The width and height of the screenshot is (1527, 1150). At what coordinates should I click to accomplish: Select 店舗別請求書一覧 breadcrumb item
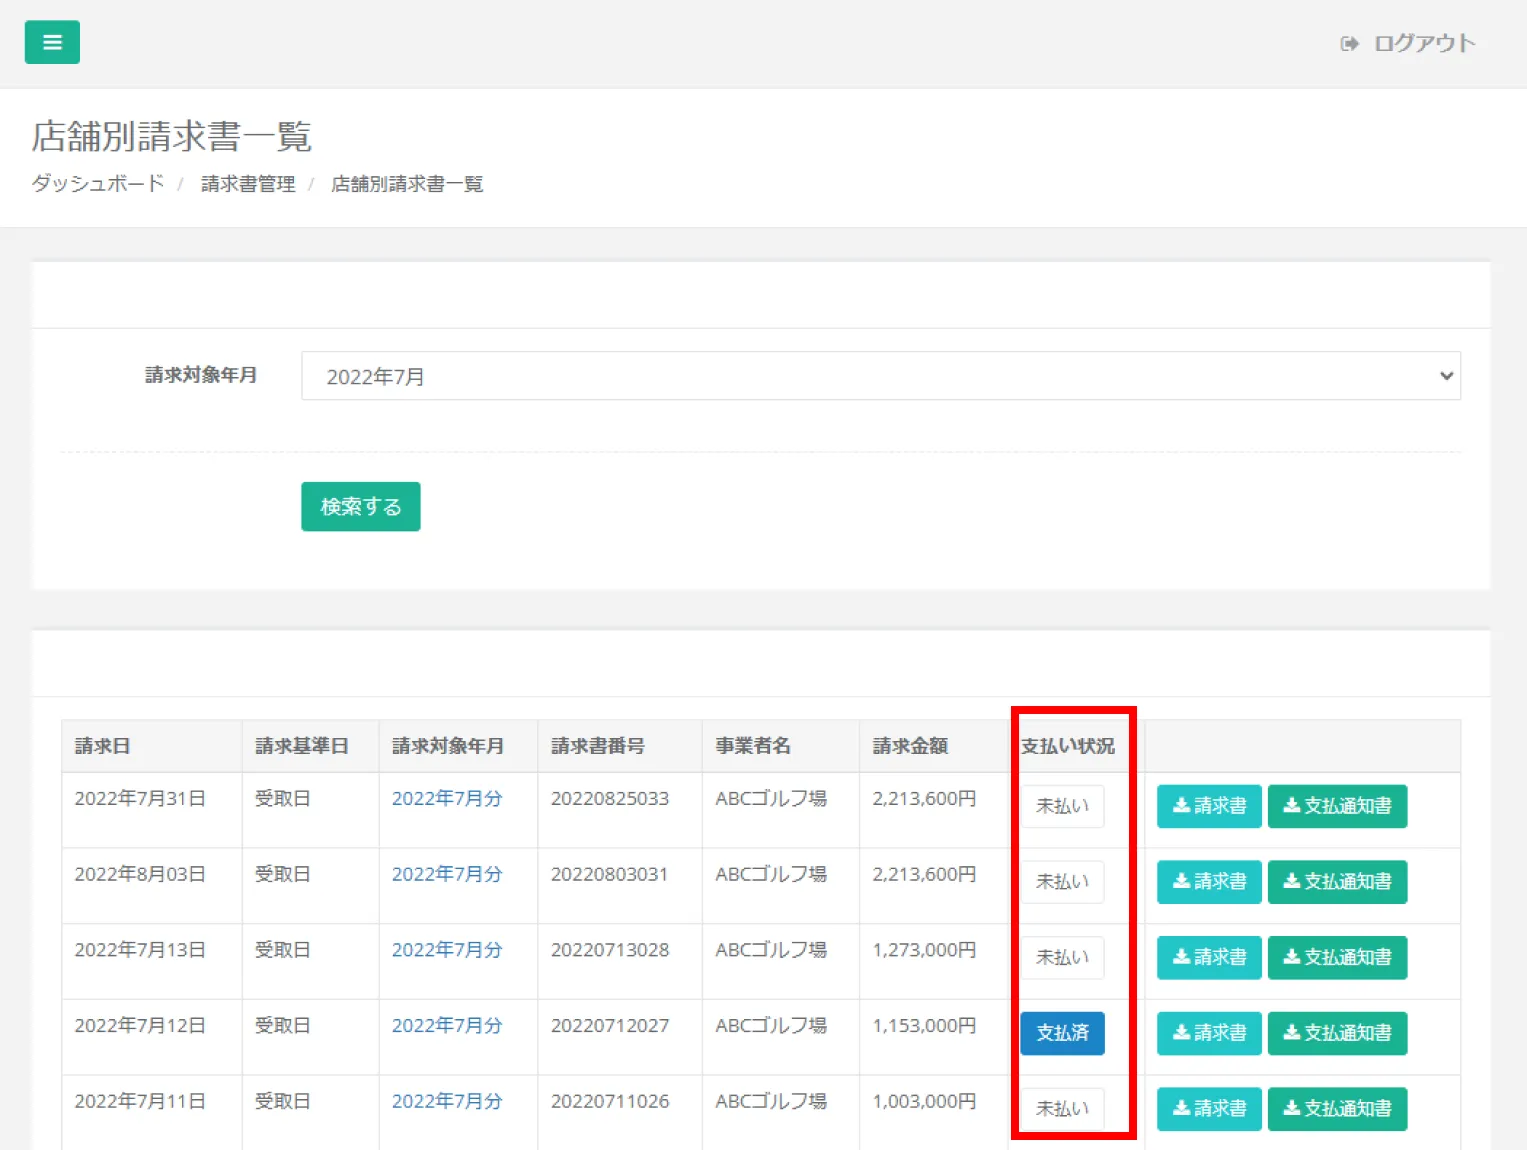point(407,183)
